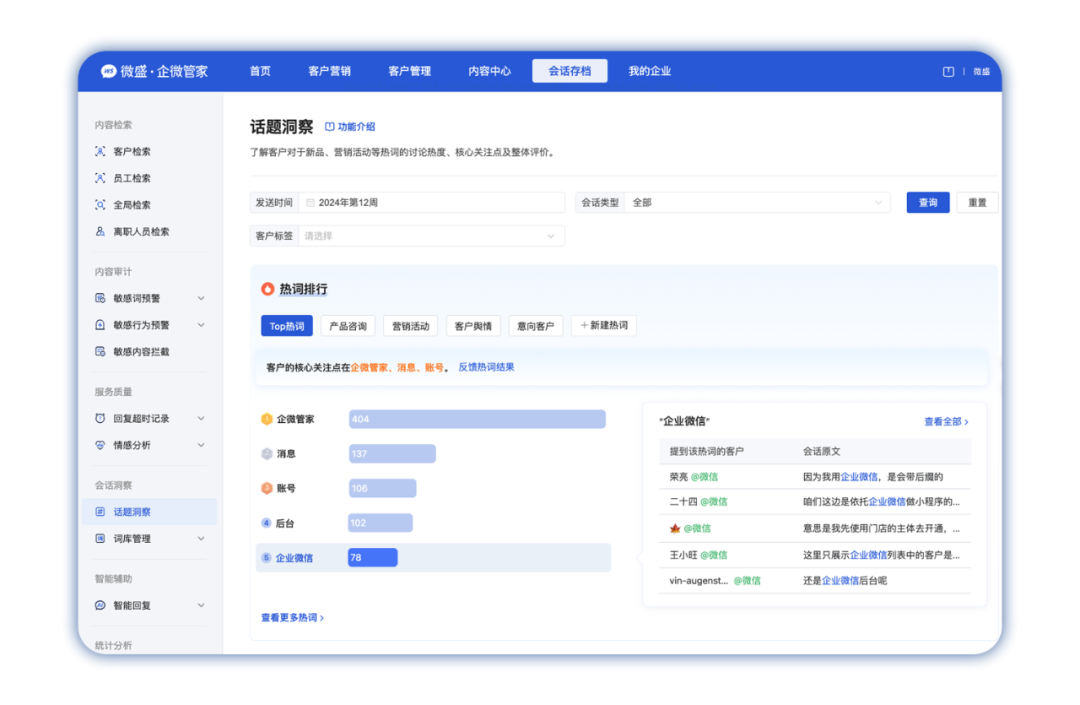1080x705 pixels.
Task: Expand the 智能回复 chevron
Action: point(201,606)
